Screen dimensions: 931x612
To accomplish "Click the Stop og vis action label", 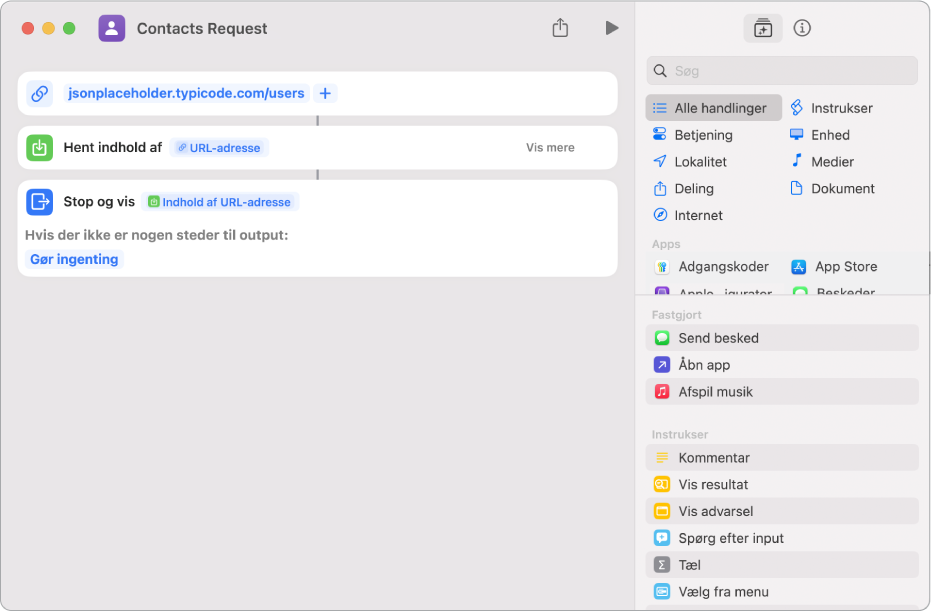I will pos(99,202).
